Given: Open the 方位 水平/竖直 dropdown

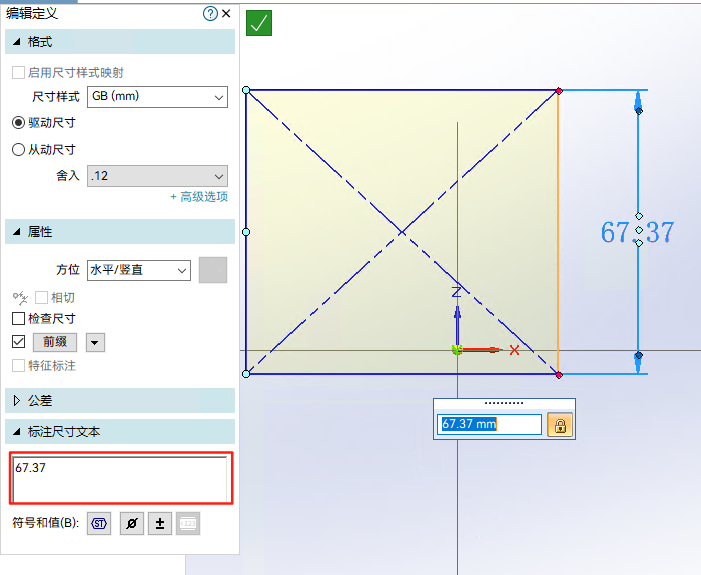Looking at the screenshot, I should click(138, 270).
